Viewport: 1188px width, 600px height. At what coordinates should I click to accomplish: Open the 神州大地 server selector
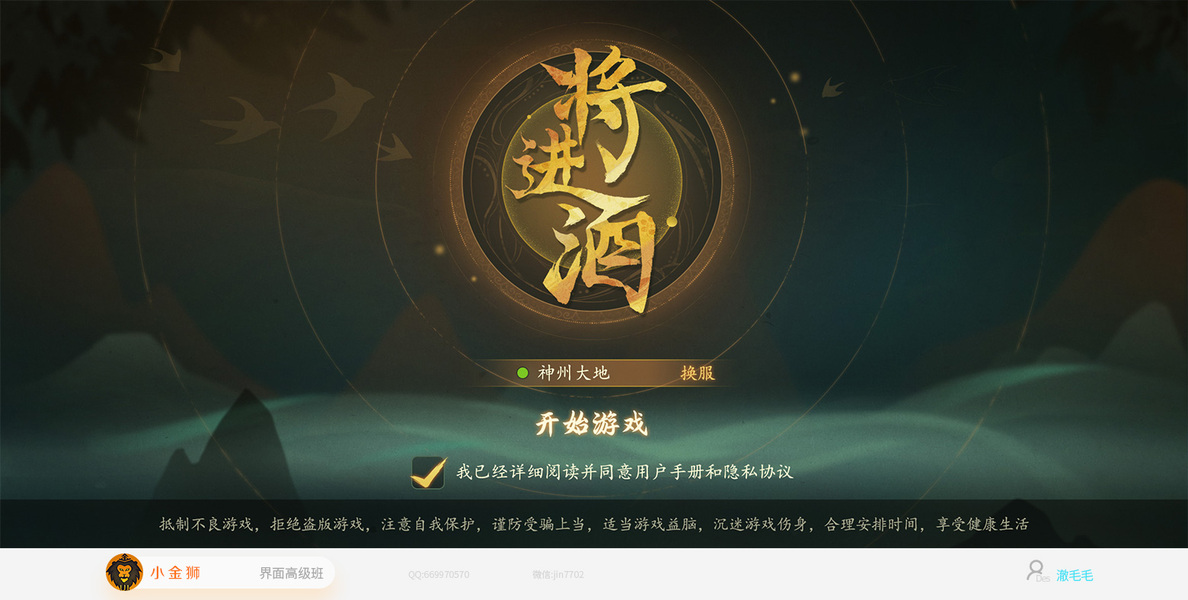(x=574, y=373)
